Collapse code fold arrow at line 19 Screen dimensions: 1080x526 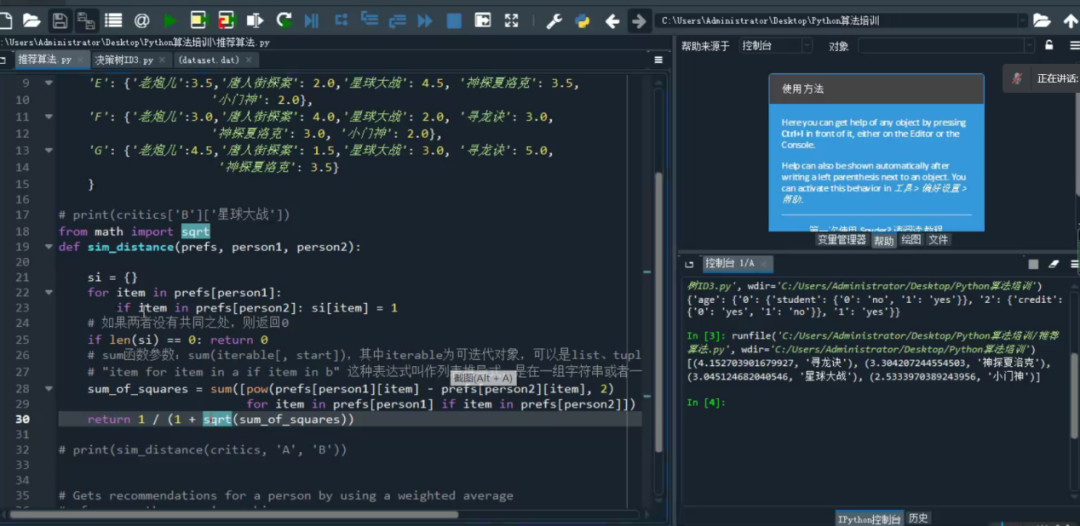[x=48, y=247]
